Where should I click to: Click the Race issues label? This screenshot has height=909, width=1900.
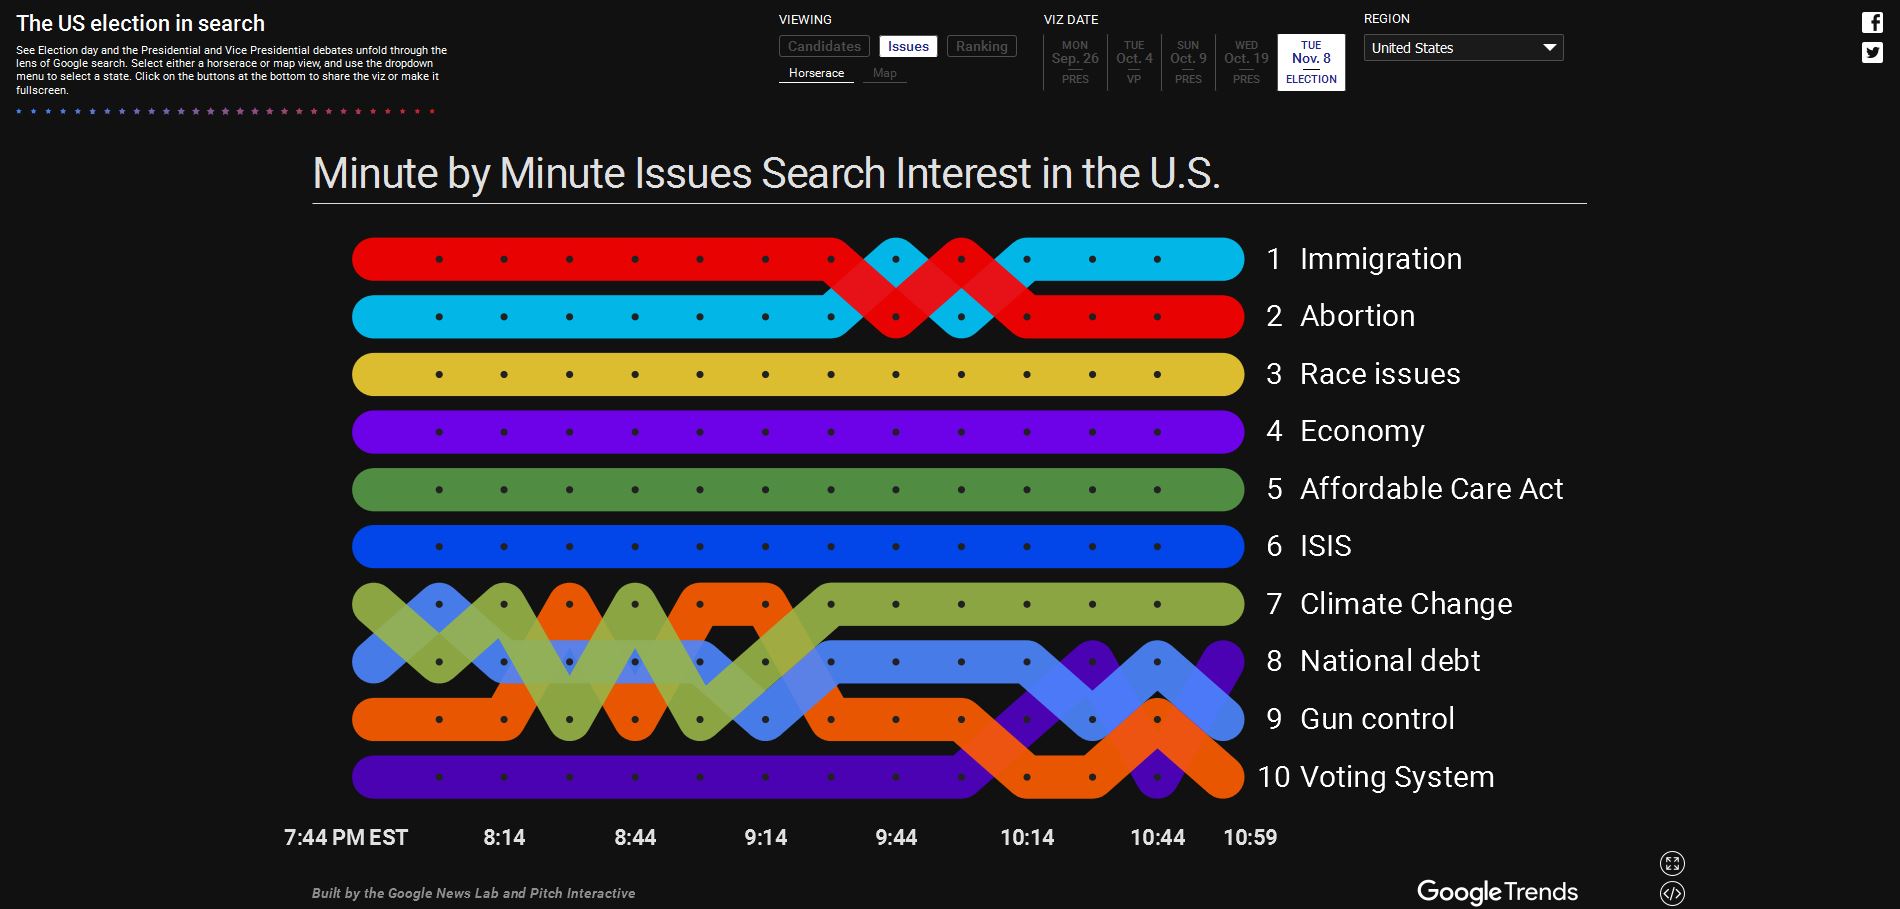1379,374
